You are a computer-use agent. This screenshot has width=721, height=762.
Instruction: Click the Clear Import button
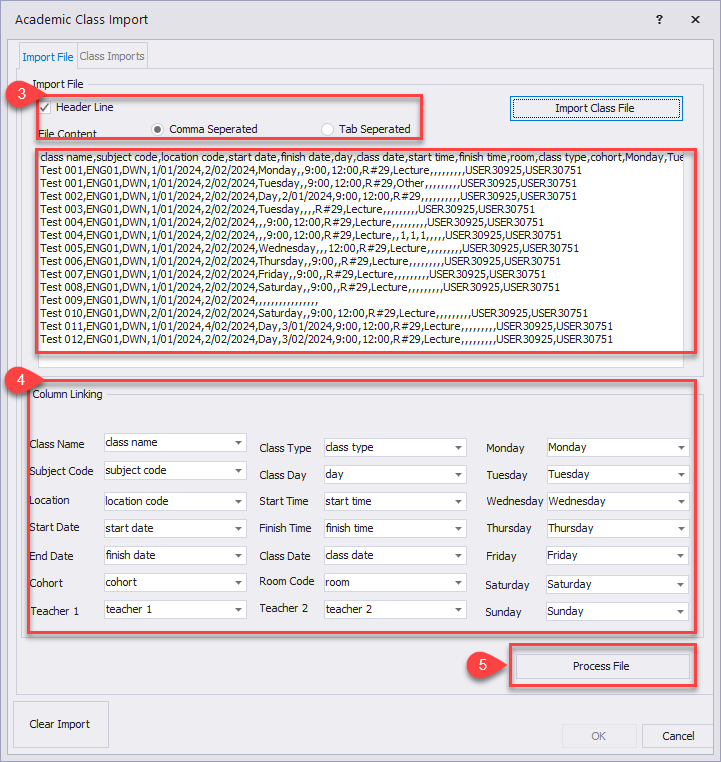coord(60,724)
